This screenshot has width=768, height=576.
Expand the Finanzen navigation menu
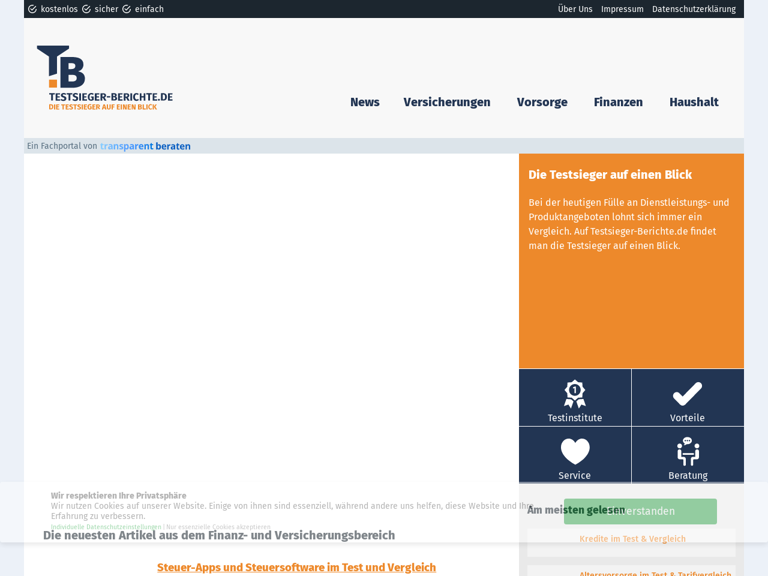click(x=618, y=102)
